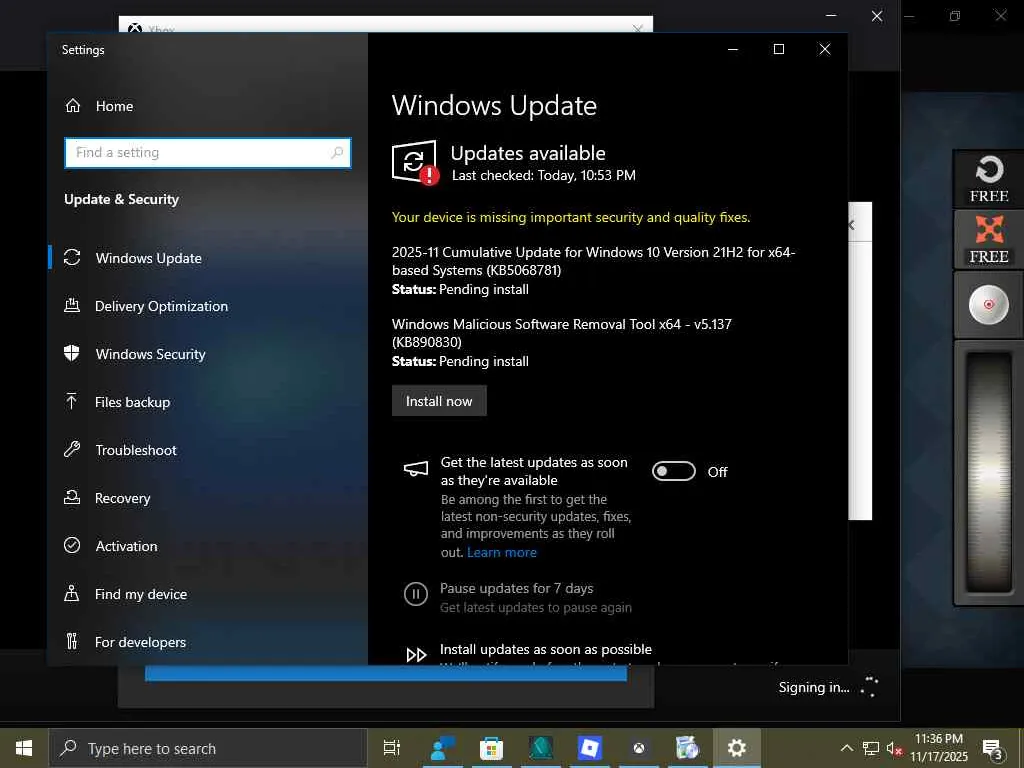Click the Files backup arrow icon

point(72,401)
